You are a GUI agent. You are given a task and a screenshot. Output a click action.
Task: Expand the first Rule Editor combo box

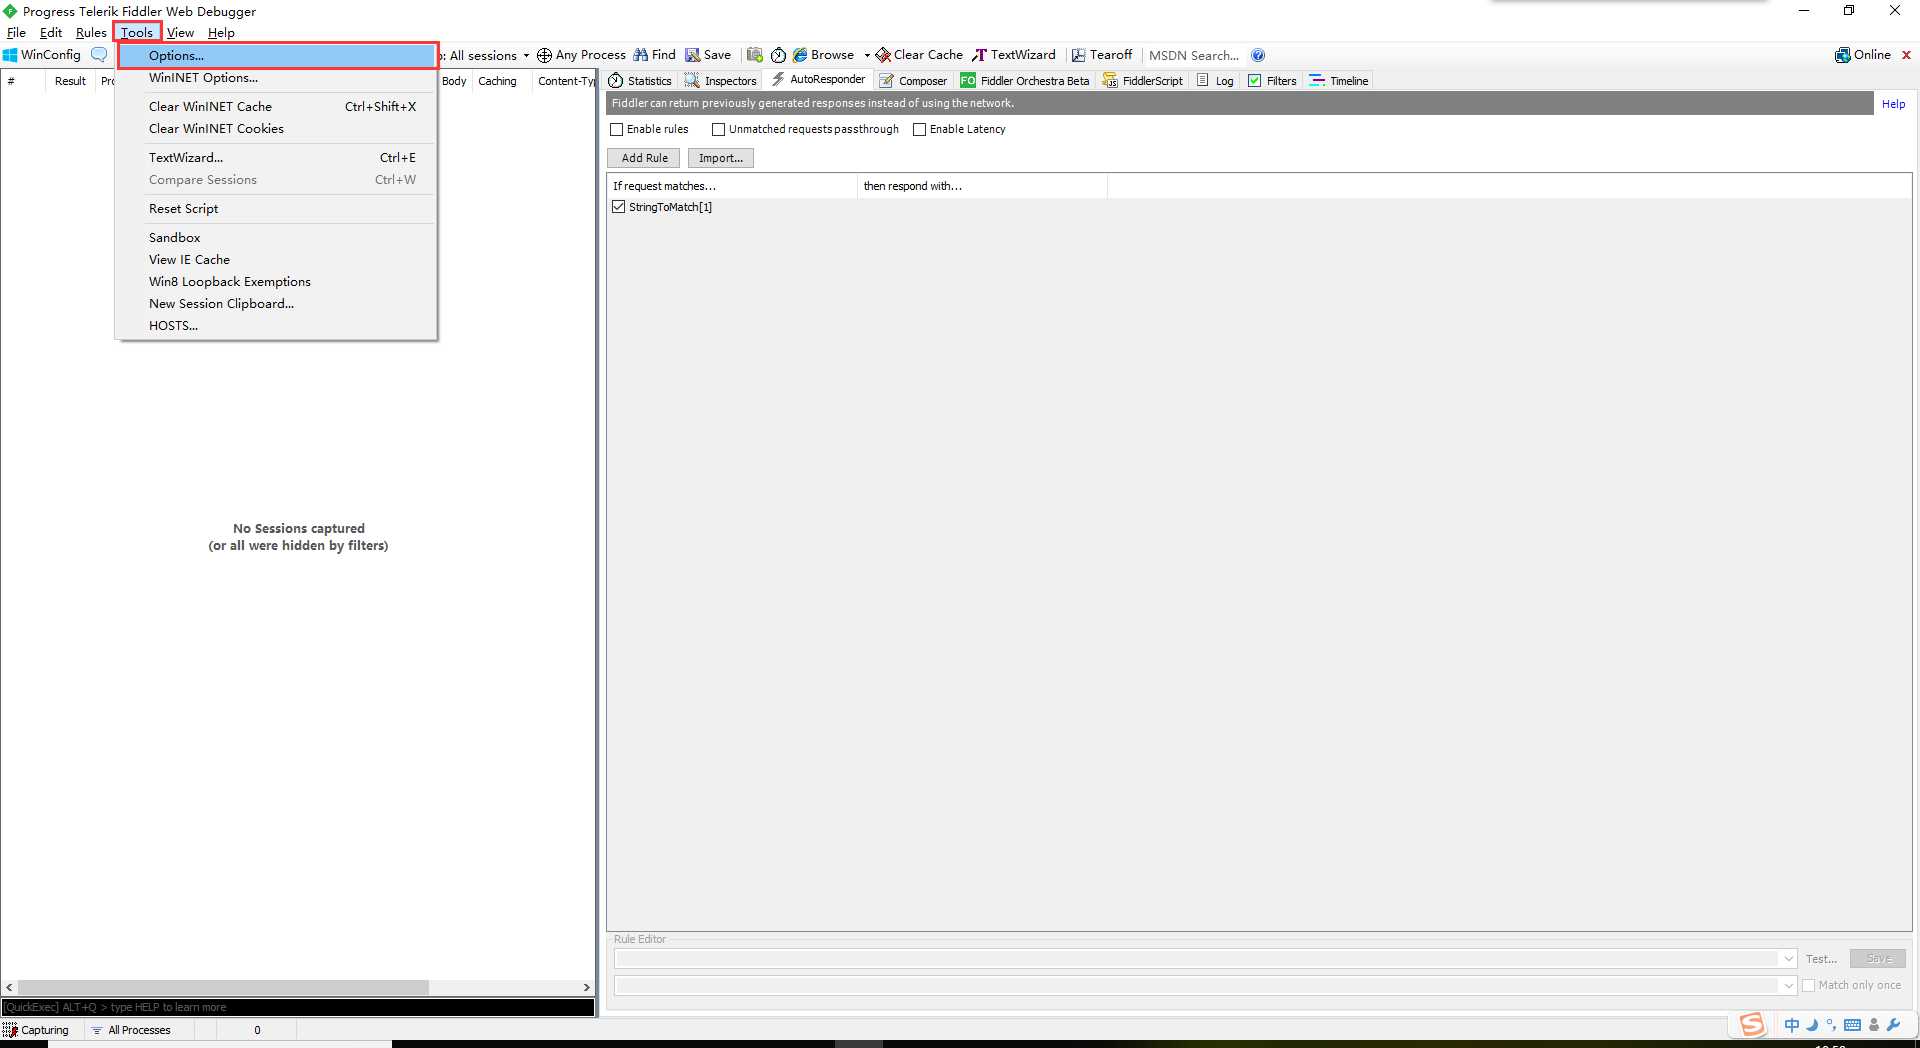pos(1789,959)
